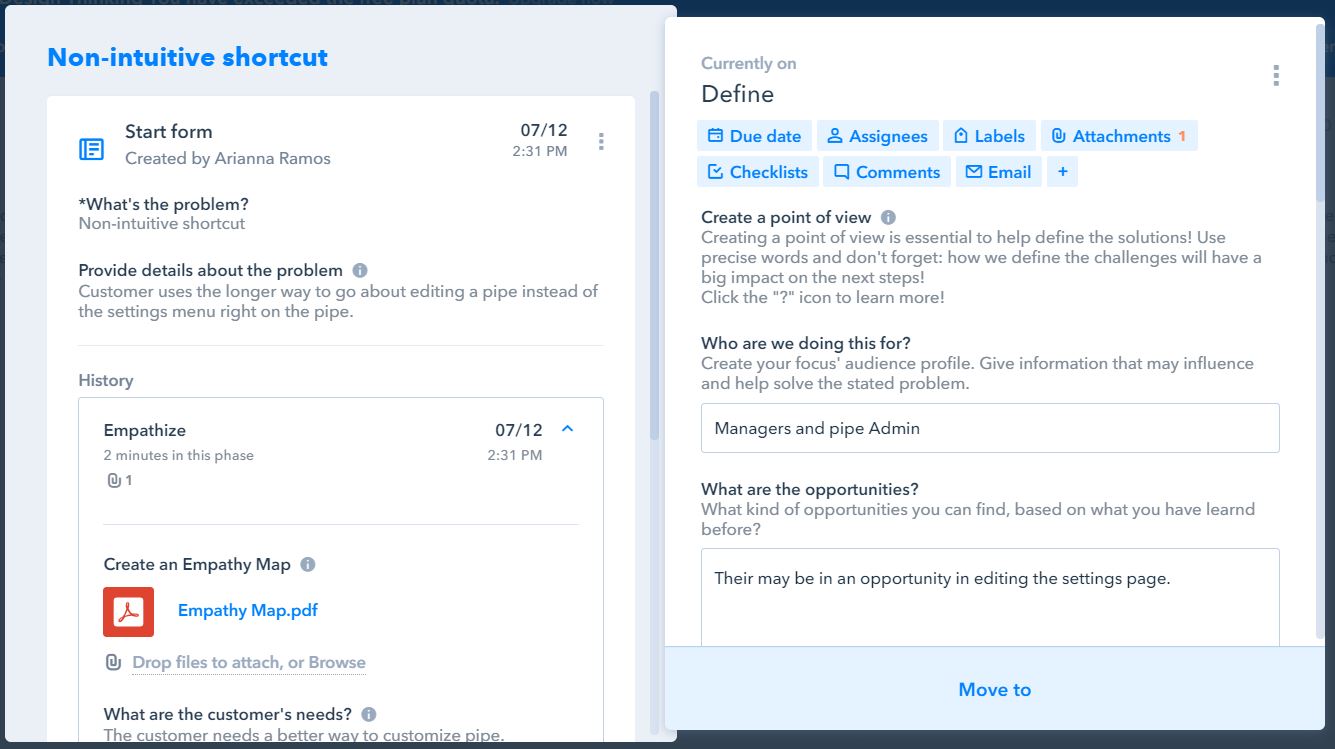Screen dimensions: 1335x749
Task: Click info icon beside Create a point of view
Action: click(888, 217)
